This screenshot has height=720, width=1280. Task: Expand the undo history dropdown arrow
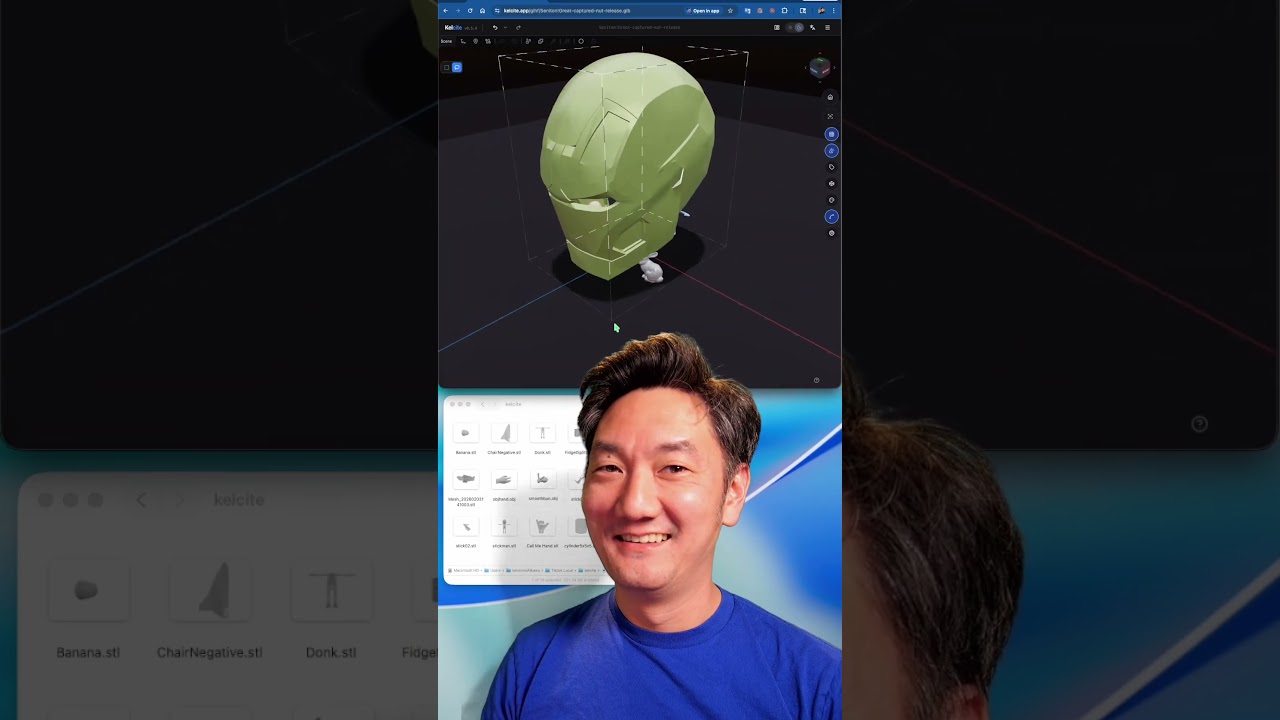505,28
